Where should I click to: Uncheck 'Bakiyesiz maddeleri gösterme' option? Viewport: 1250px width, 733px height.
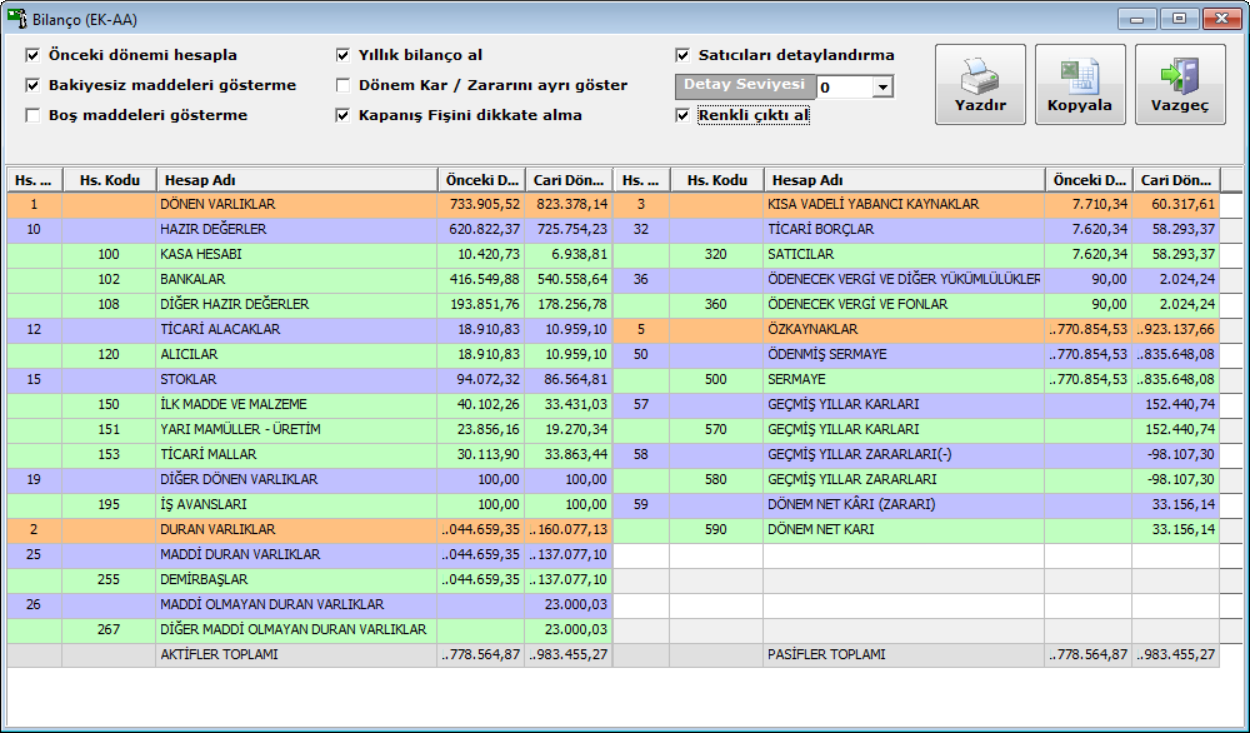pos(33,85)
